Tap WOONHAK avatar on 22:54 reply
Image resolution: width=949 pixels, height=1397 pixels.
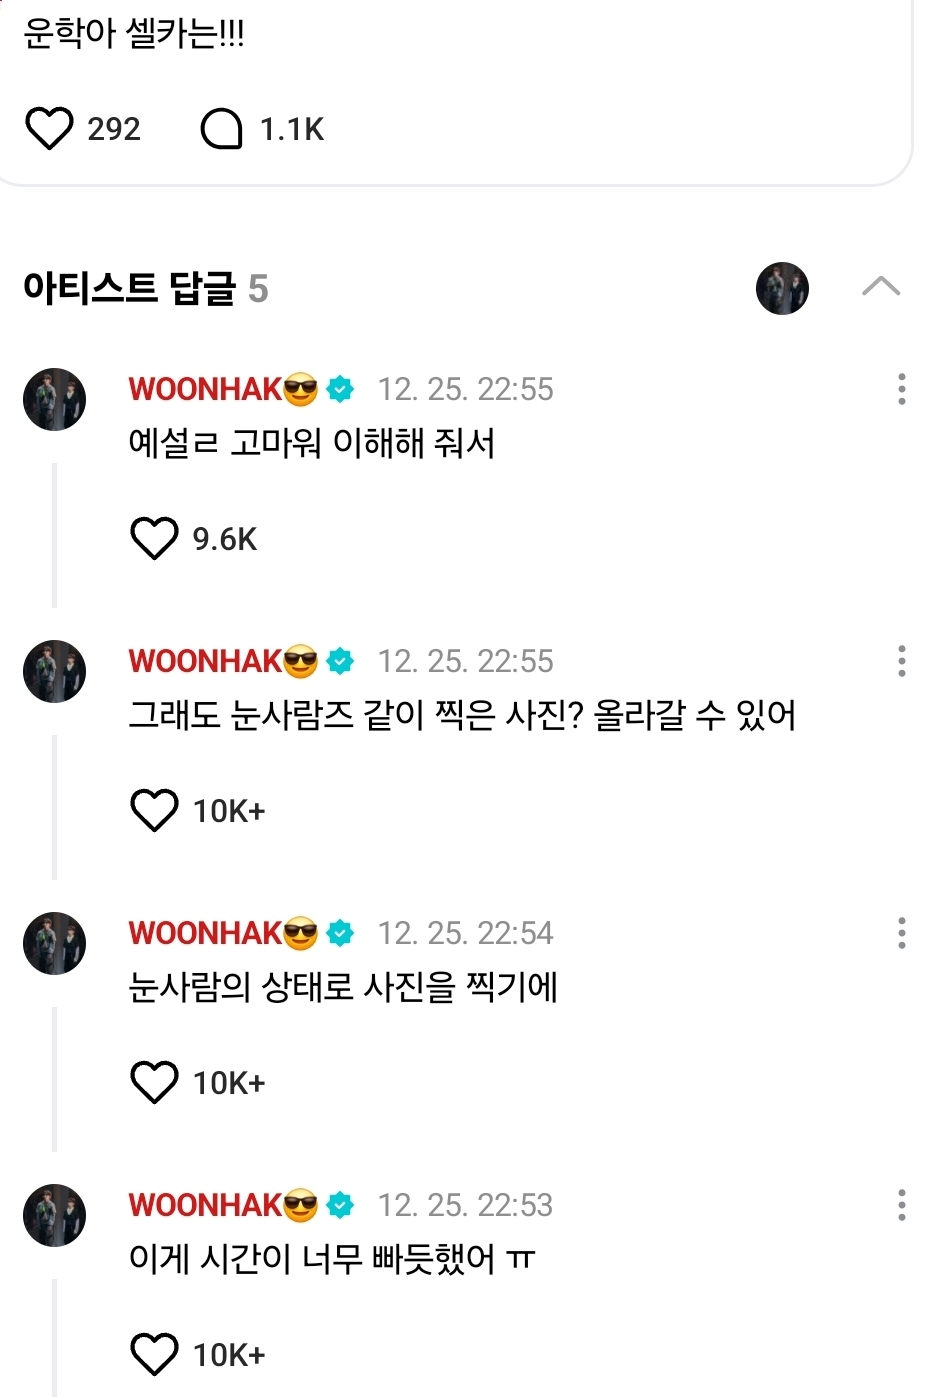point(55,944)
